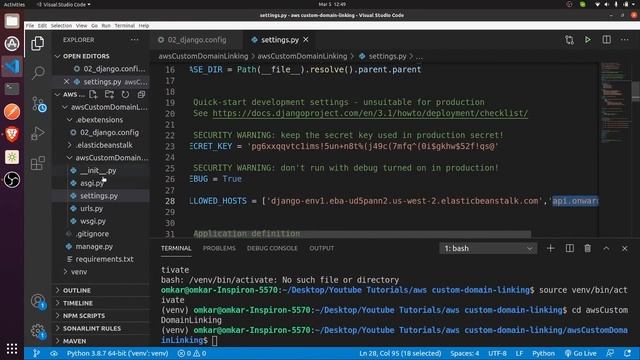Show applications grid in dock
The width and height of the screenshot is (640, 360).
pos(12,349)
